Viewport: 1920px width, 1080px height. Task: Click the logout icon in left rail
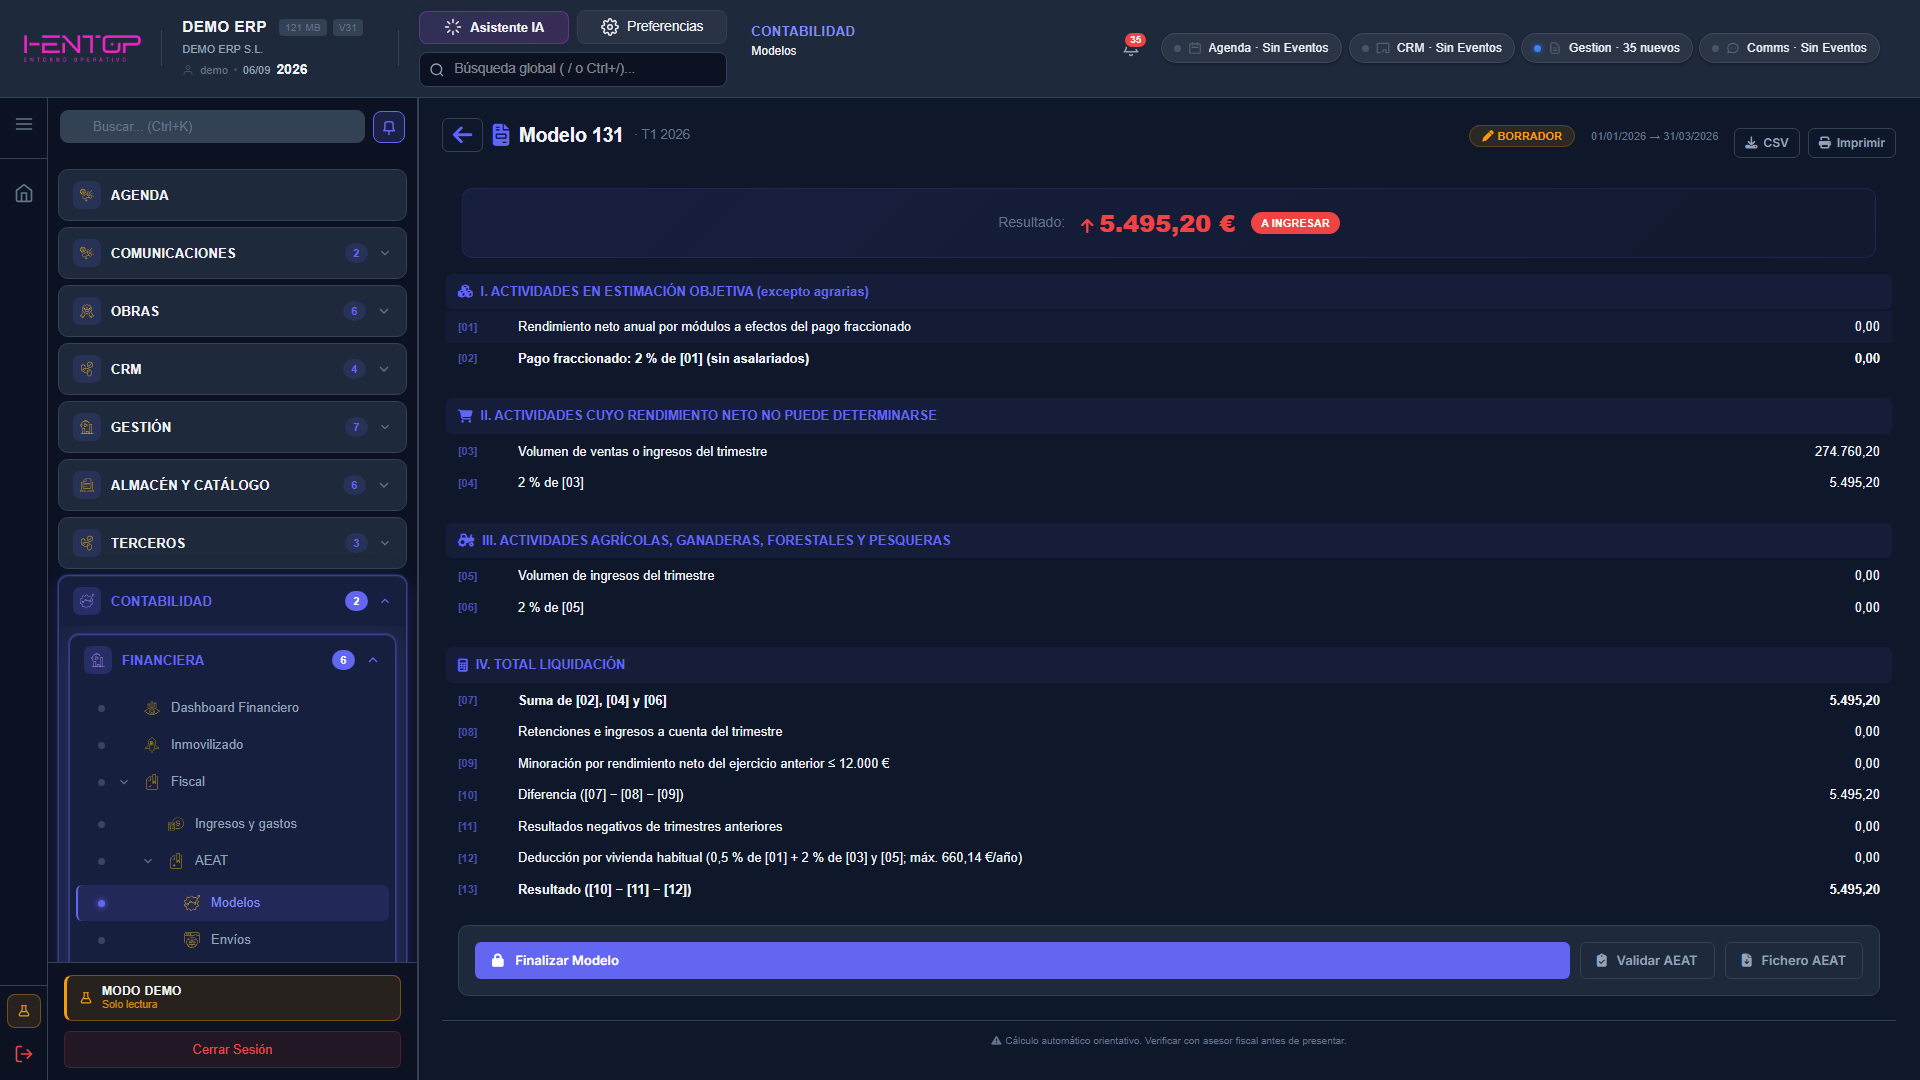pyautogui.click(x=24, y=1054)
